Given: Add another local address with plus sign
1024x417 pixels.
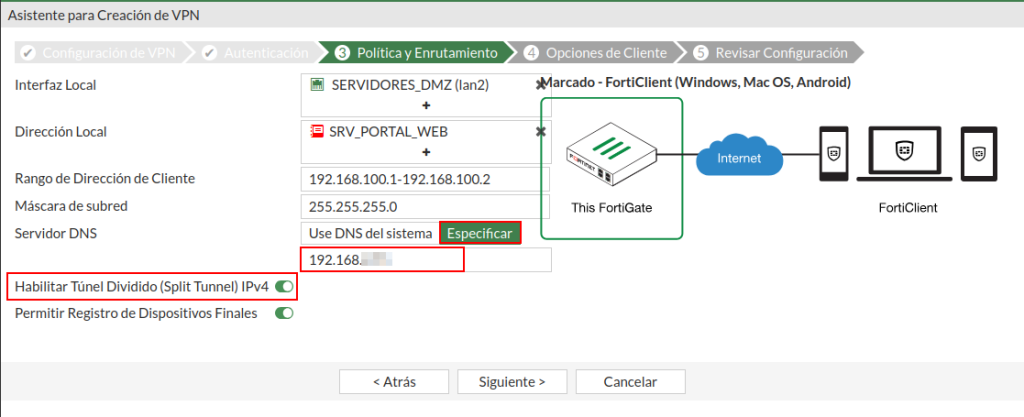Looking at the screenshot, I should click(x=425, y=151).
